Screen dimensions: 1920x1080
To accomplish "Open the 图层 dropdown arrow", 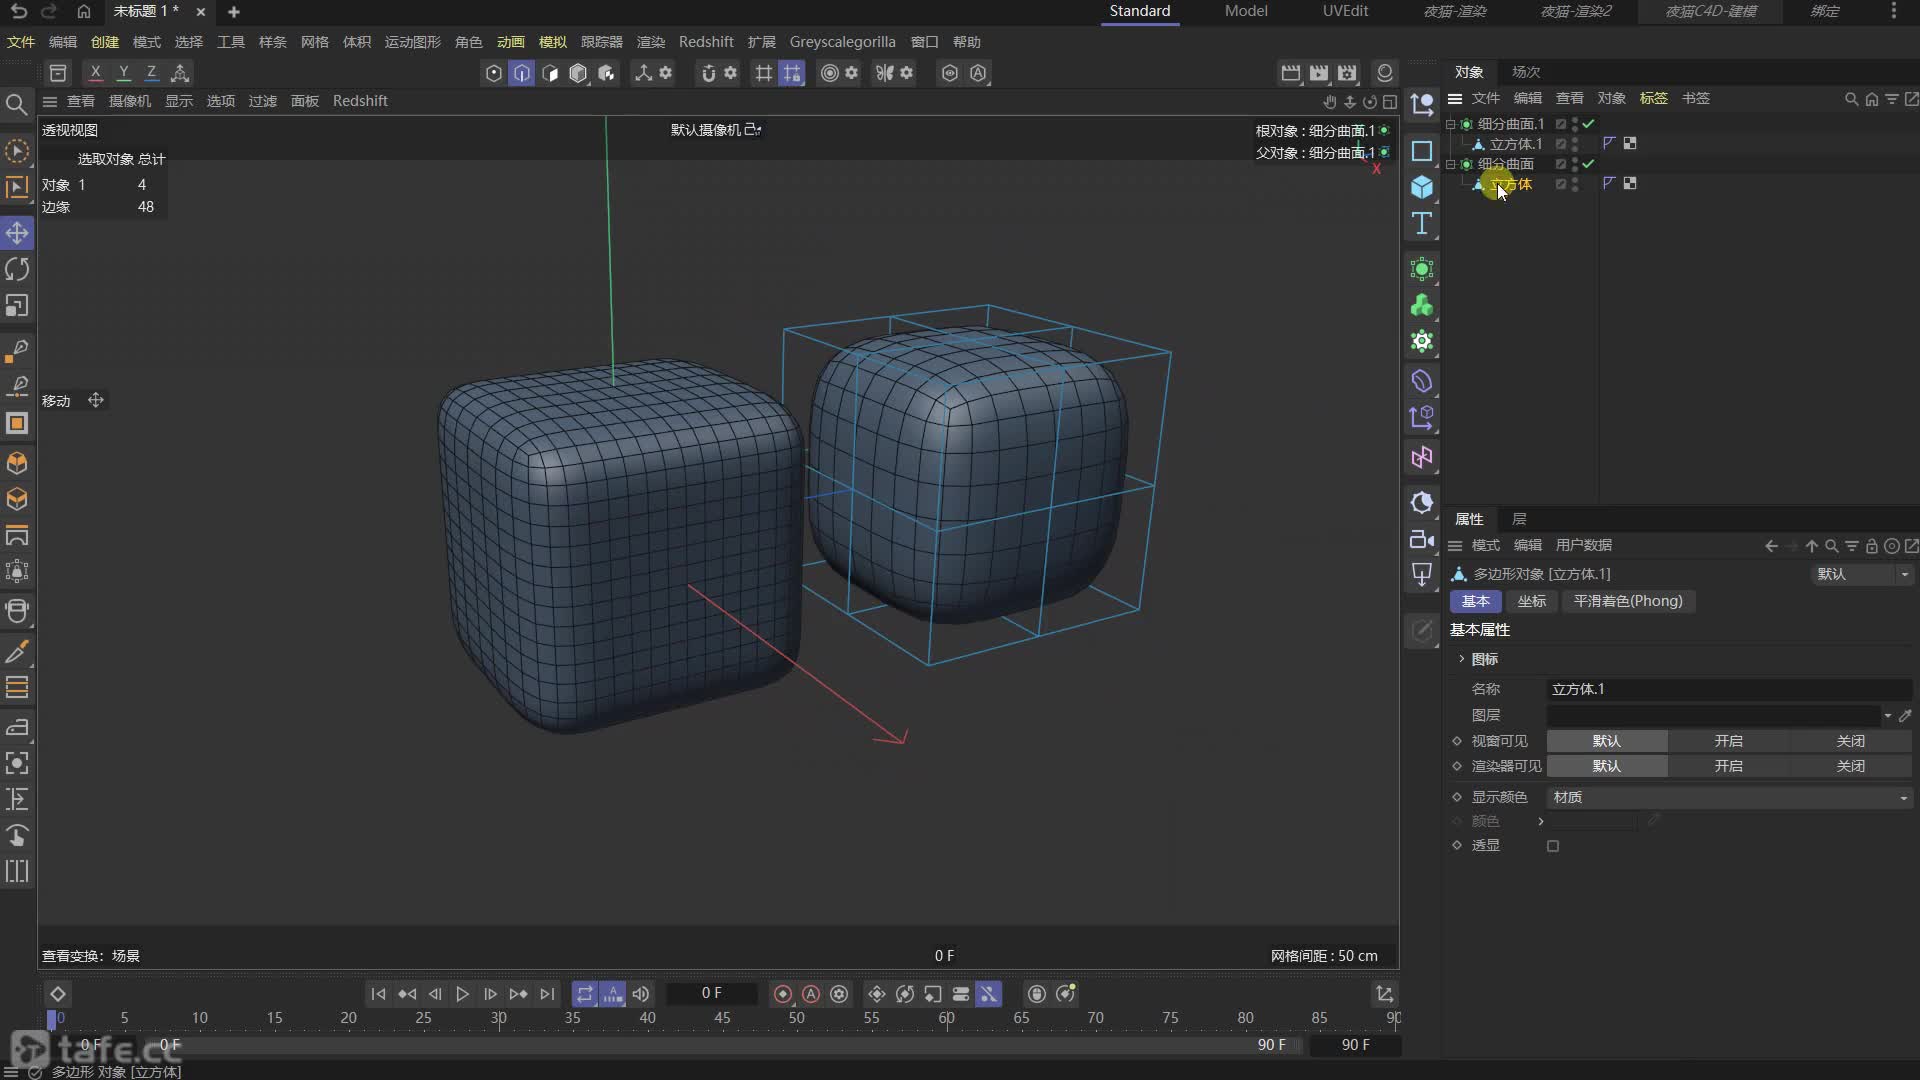I will coord(1888,715).
